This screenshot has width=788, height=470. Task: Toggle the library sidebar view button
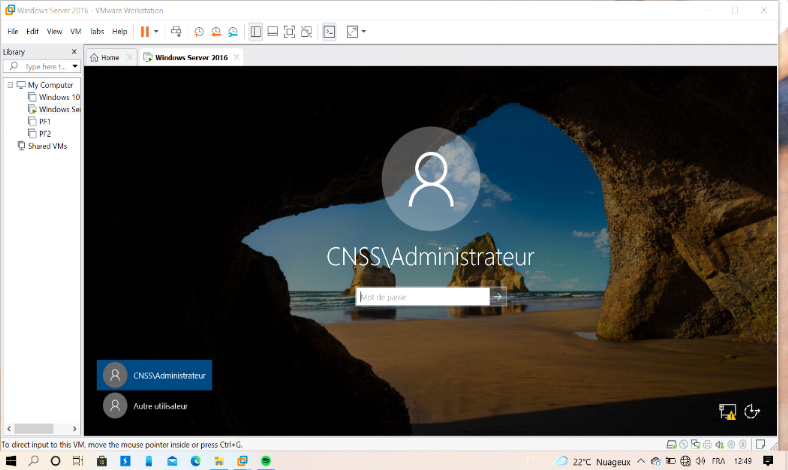point(256,32)
